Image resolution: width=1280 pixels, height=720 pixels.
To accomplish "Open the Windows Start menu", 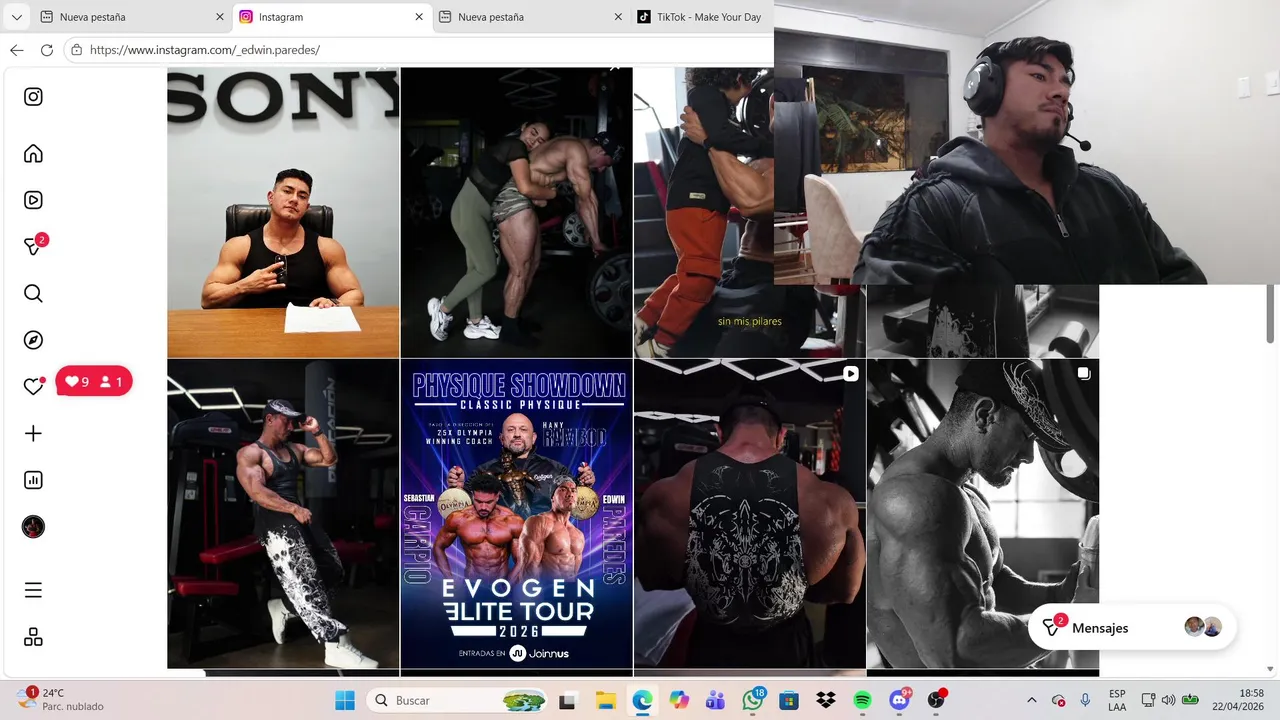I will [345, 700].
